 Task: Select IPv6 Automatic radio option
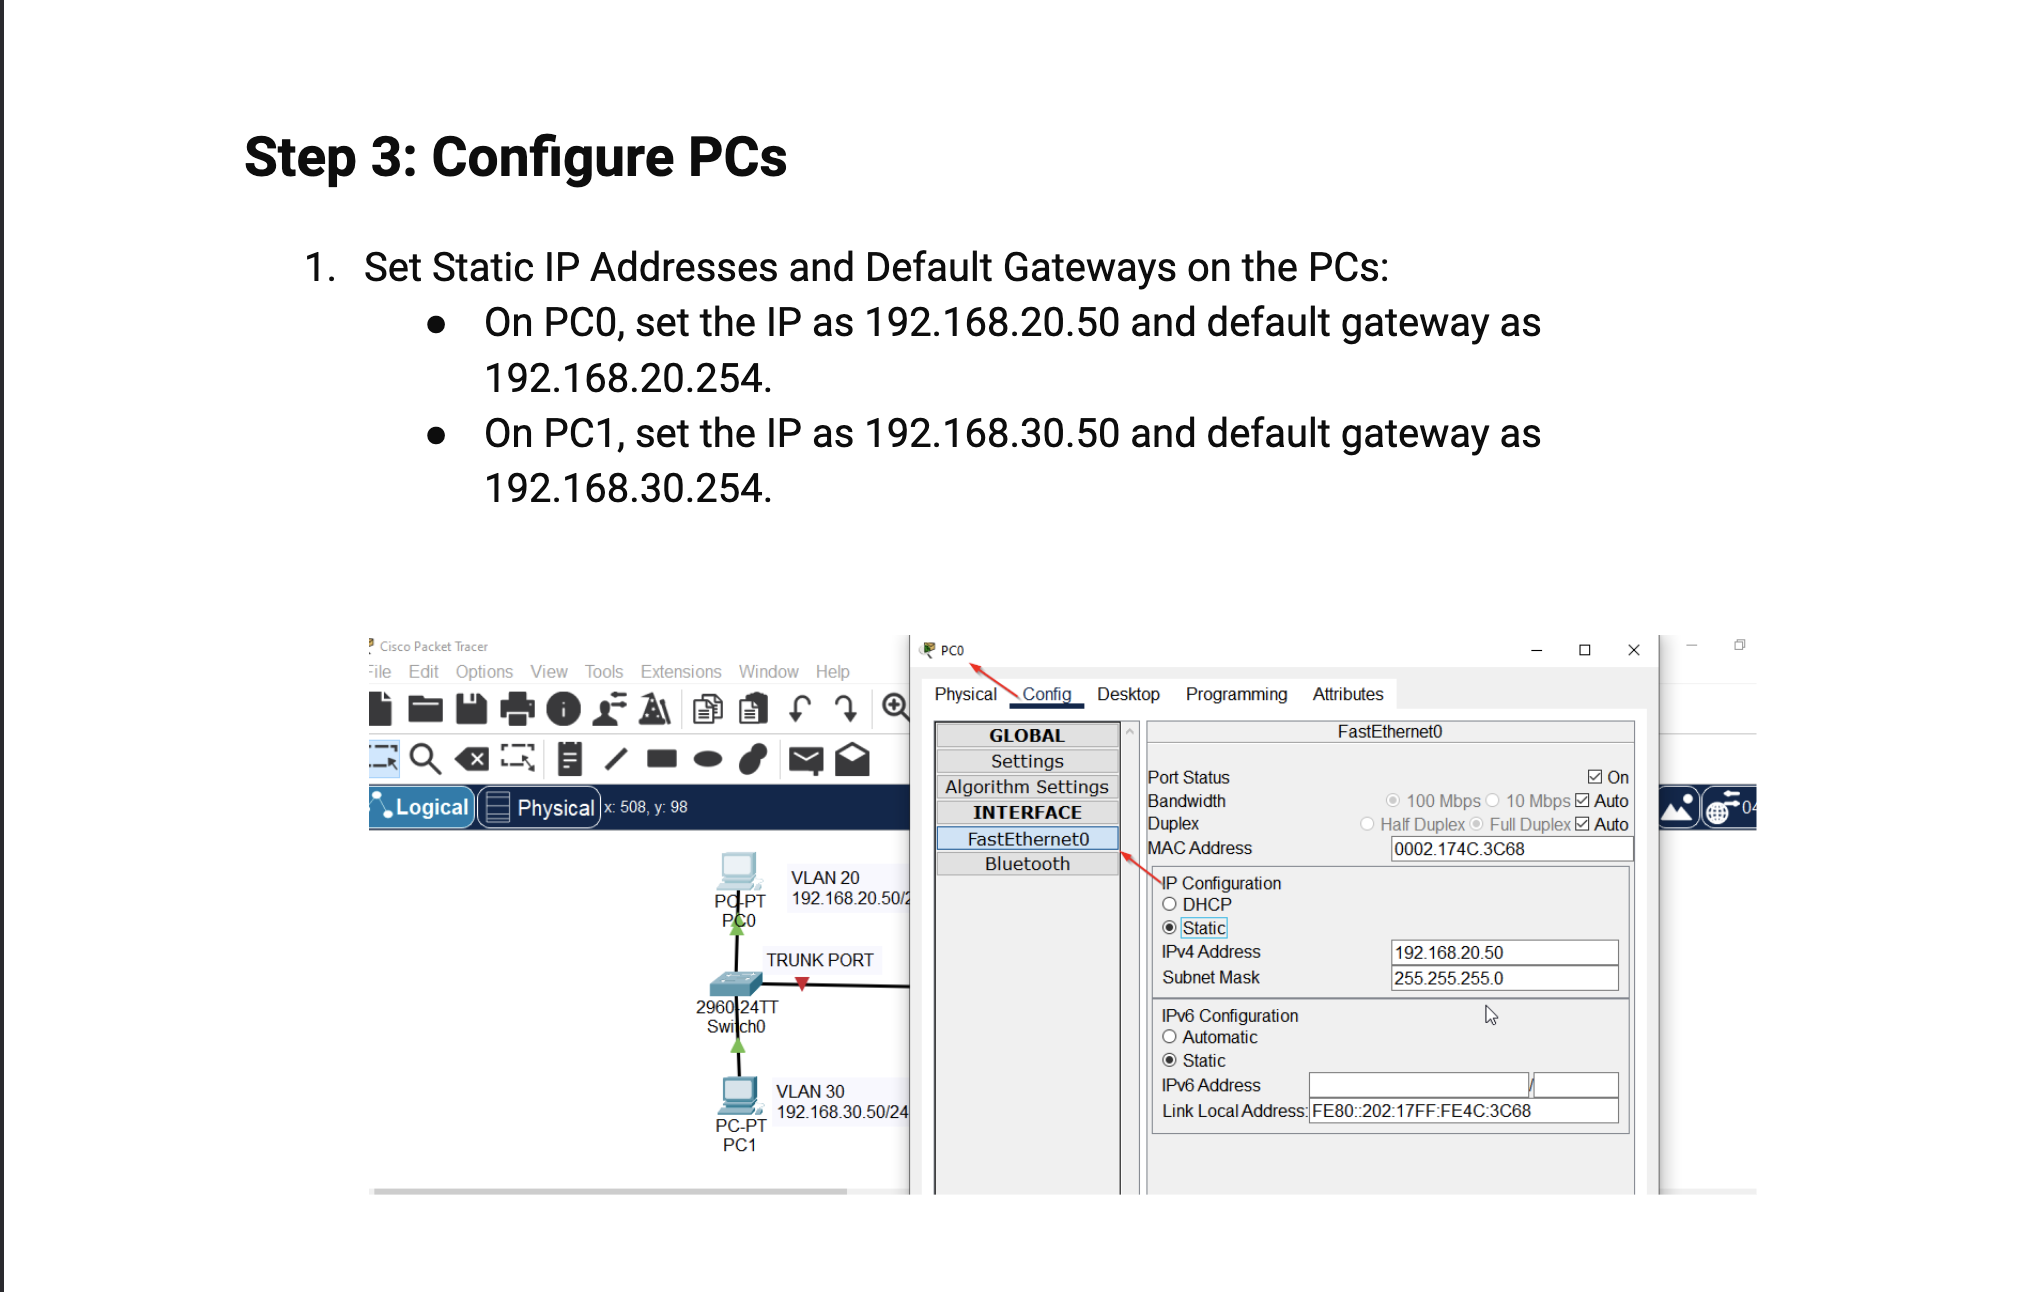(x=1169, y=1037)
